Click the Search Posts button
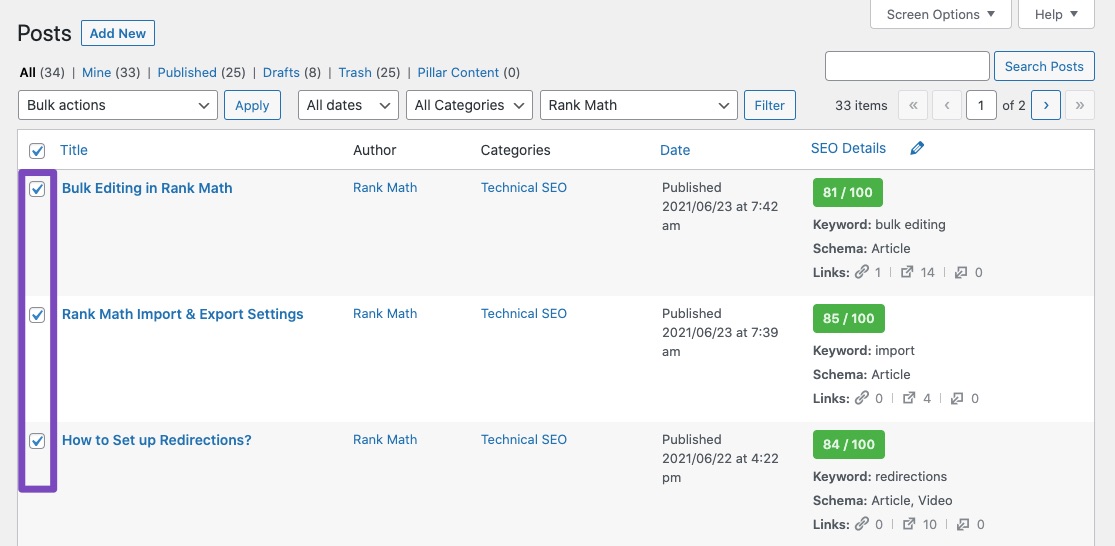Viewport: 1115px width, 546px height. (1044, 66)
